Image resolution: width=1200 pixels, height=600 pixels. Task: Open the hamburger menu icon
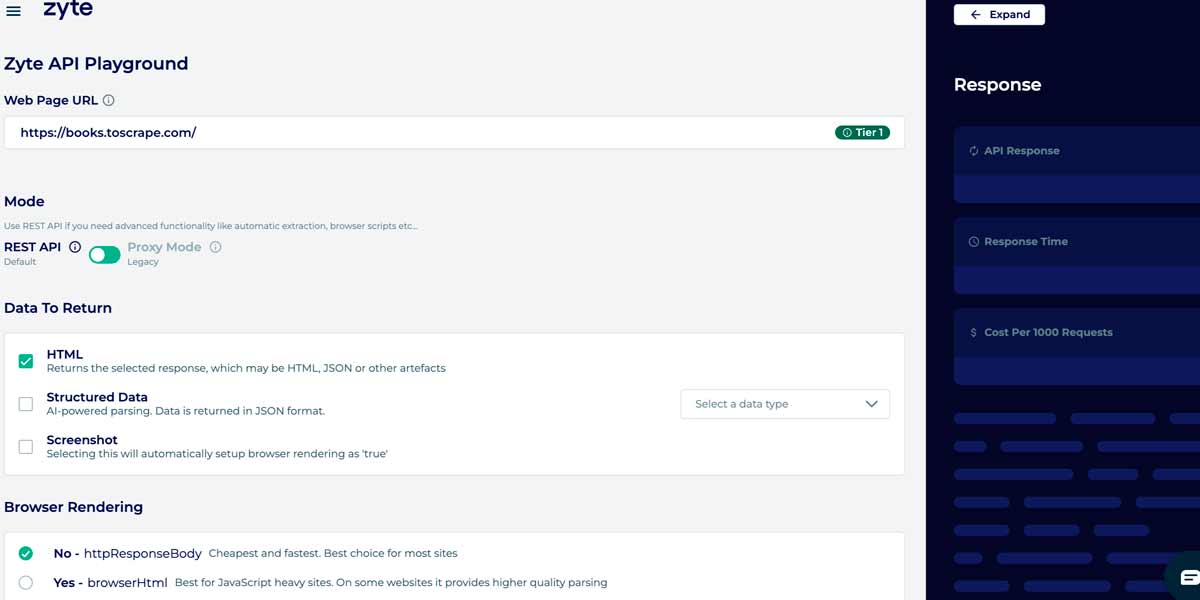pyautogui.click(x=14, y=12)
